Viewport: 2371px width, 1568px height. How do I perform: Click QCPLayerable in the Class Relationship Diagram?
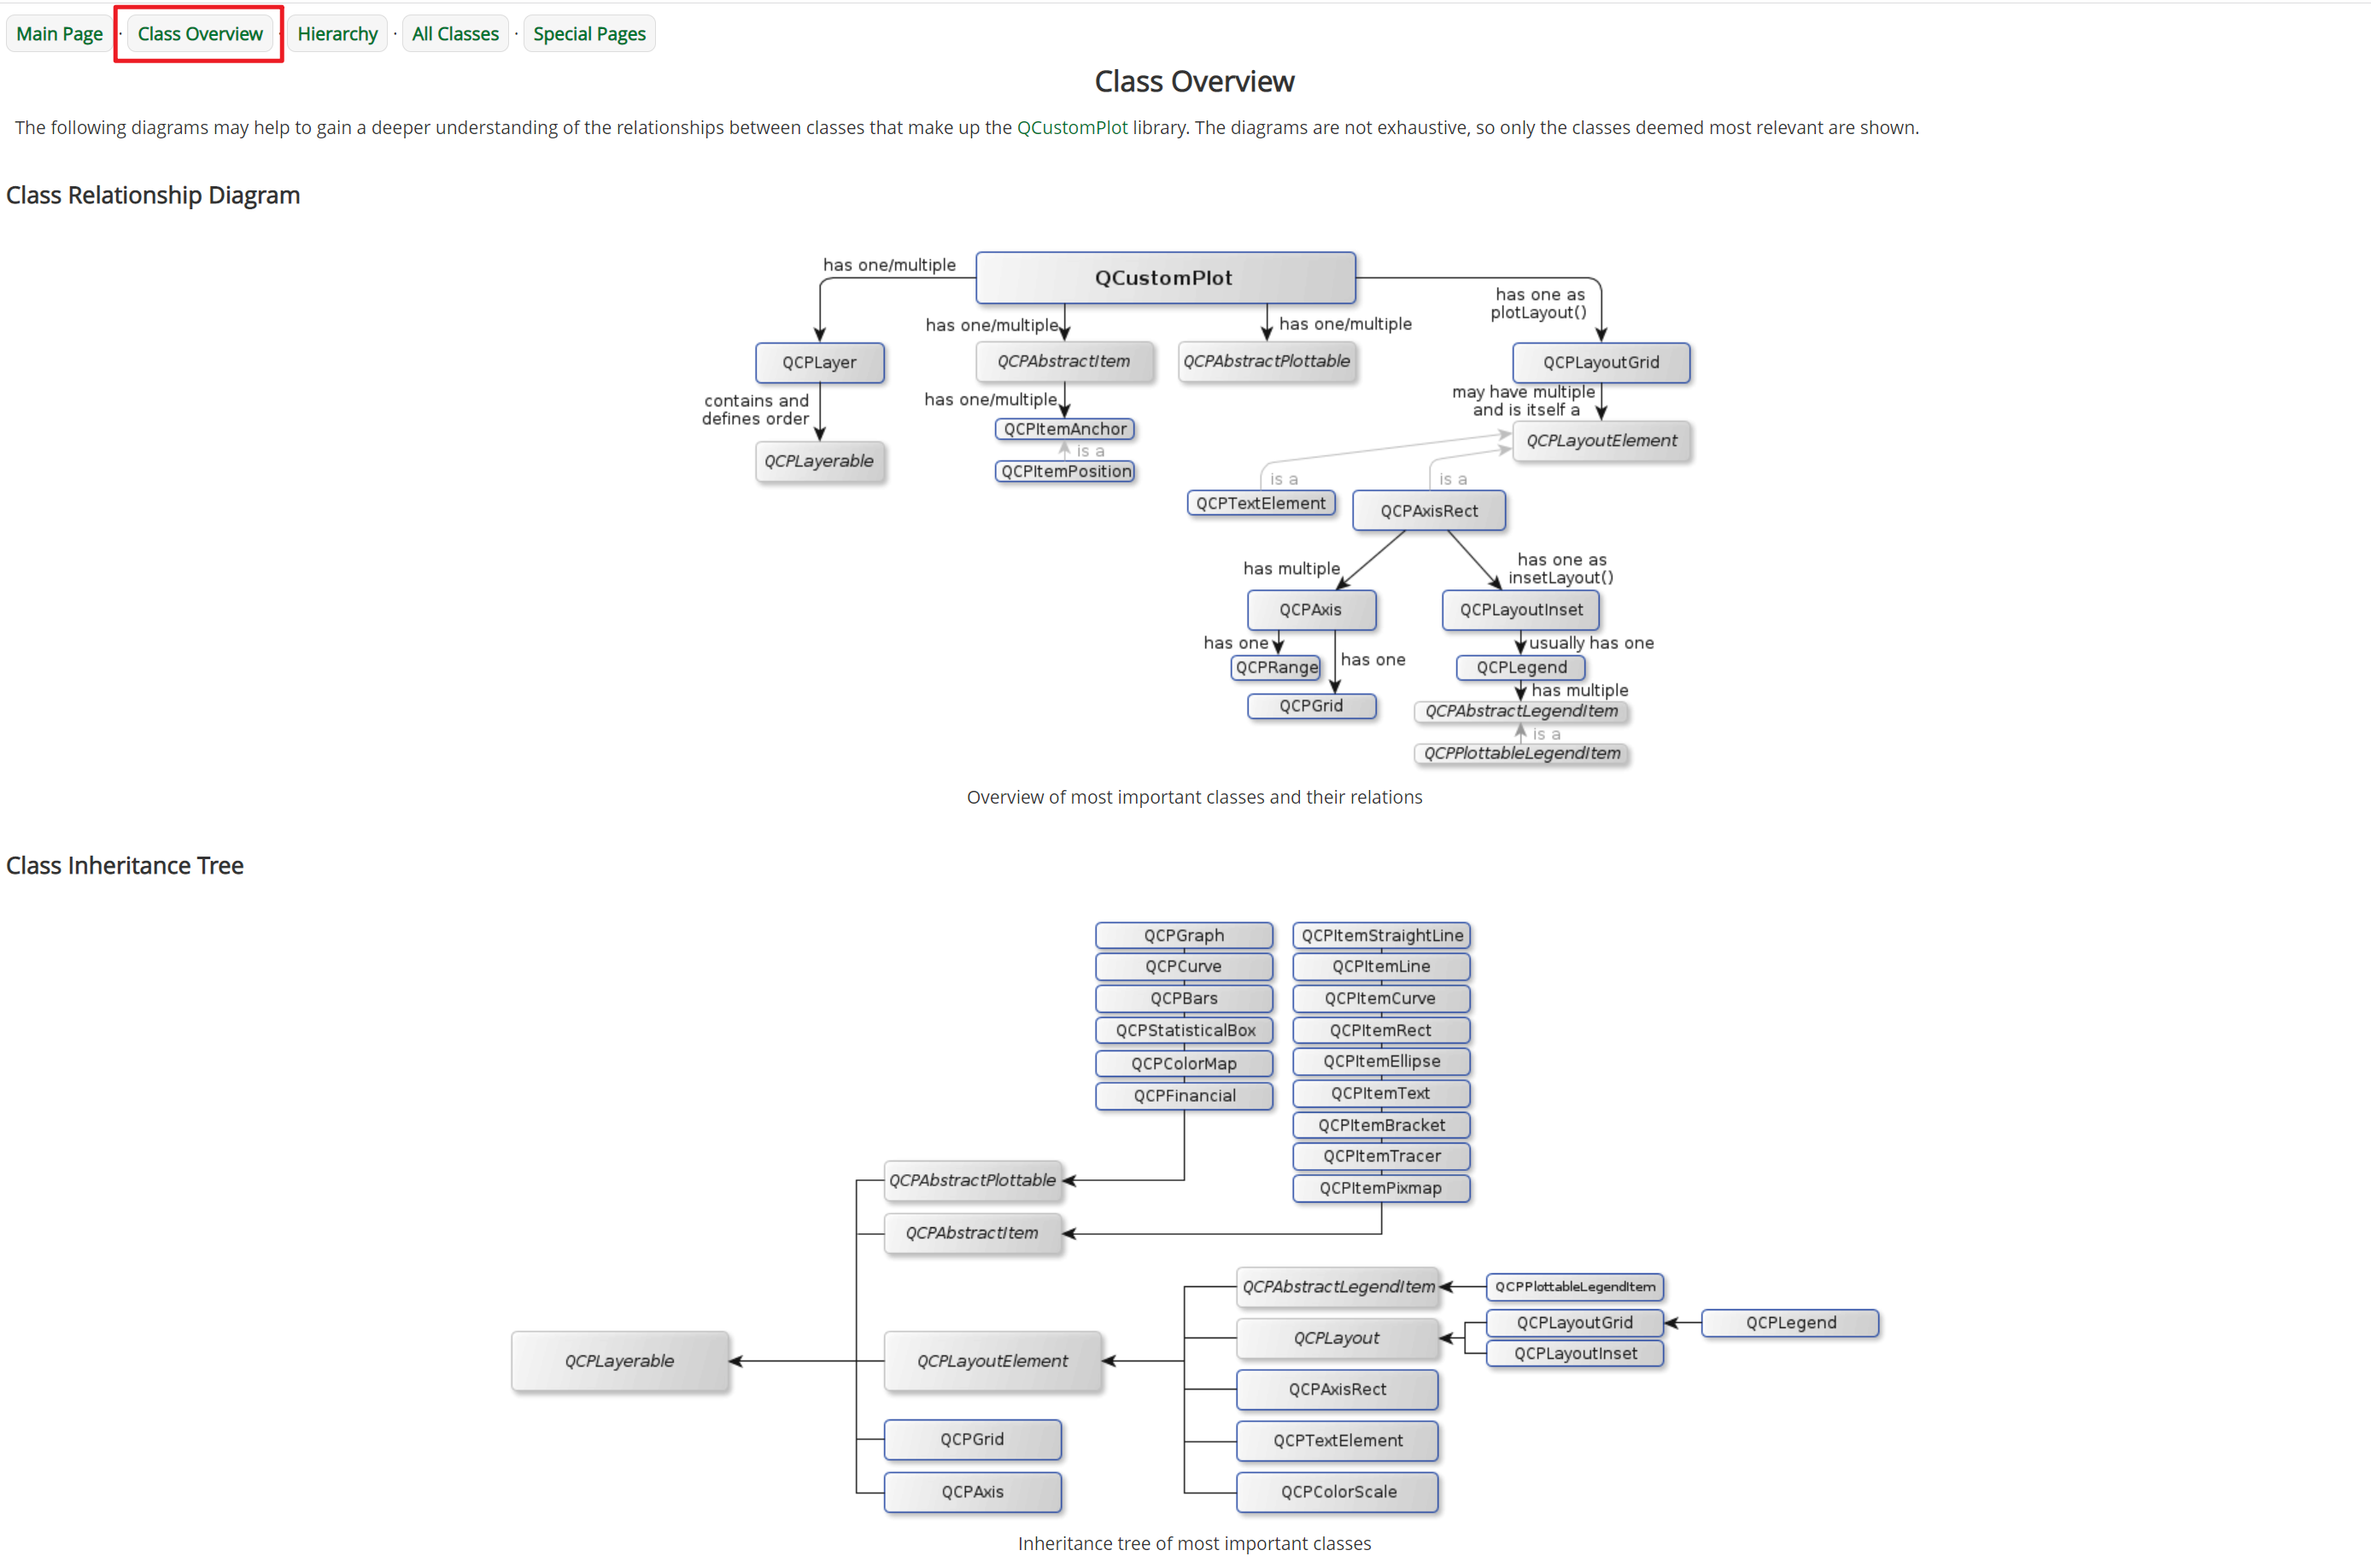(820, 461)
